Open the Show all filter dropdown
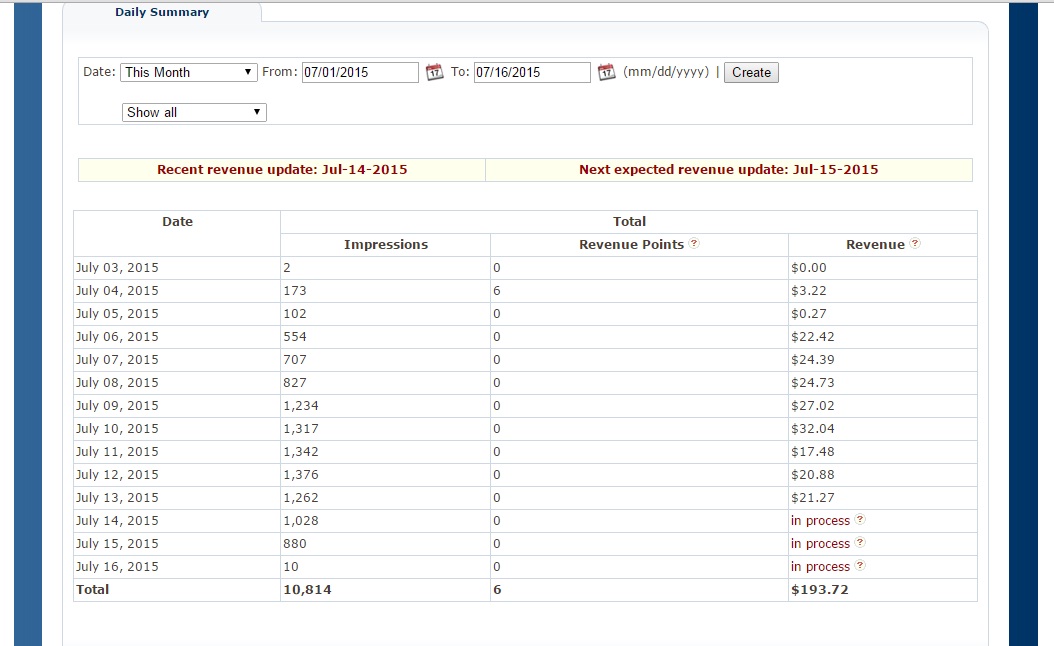This screenshot has height=646, width=1054. click(193, 112)
